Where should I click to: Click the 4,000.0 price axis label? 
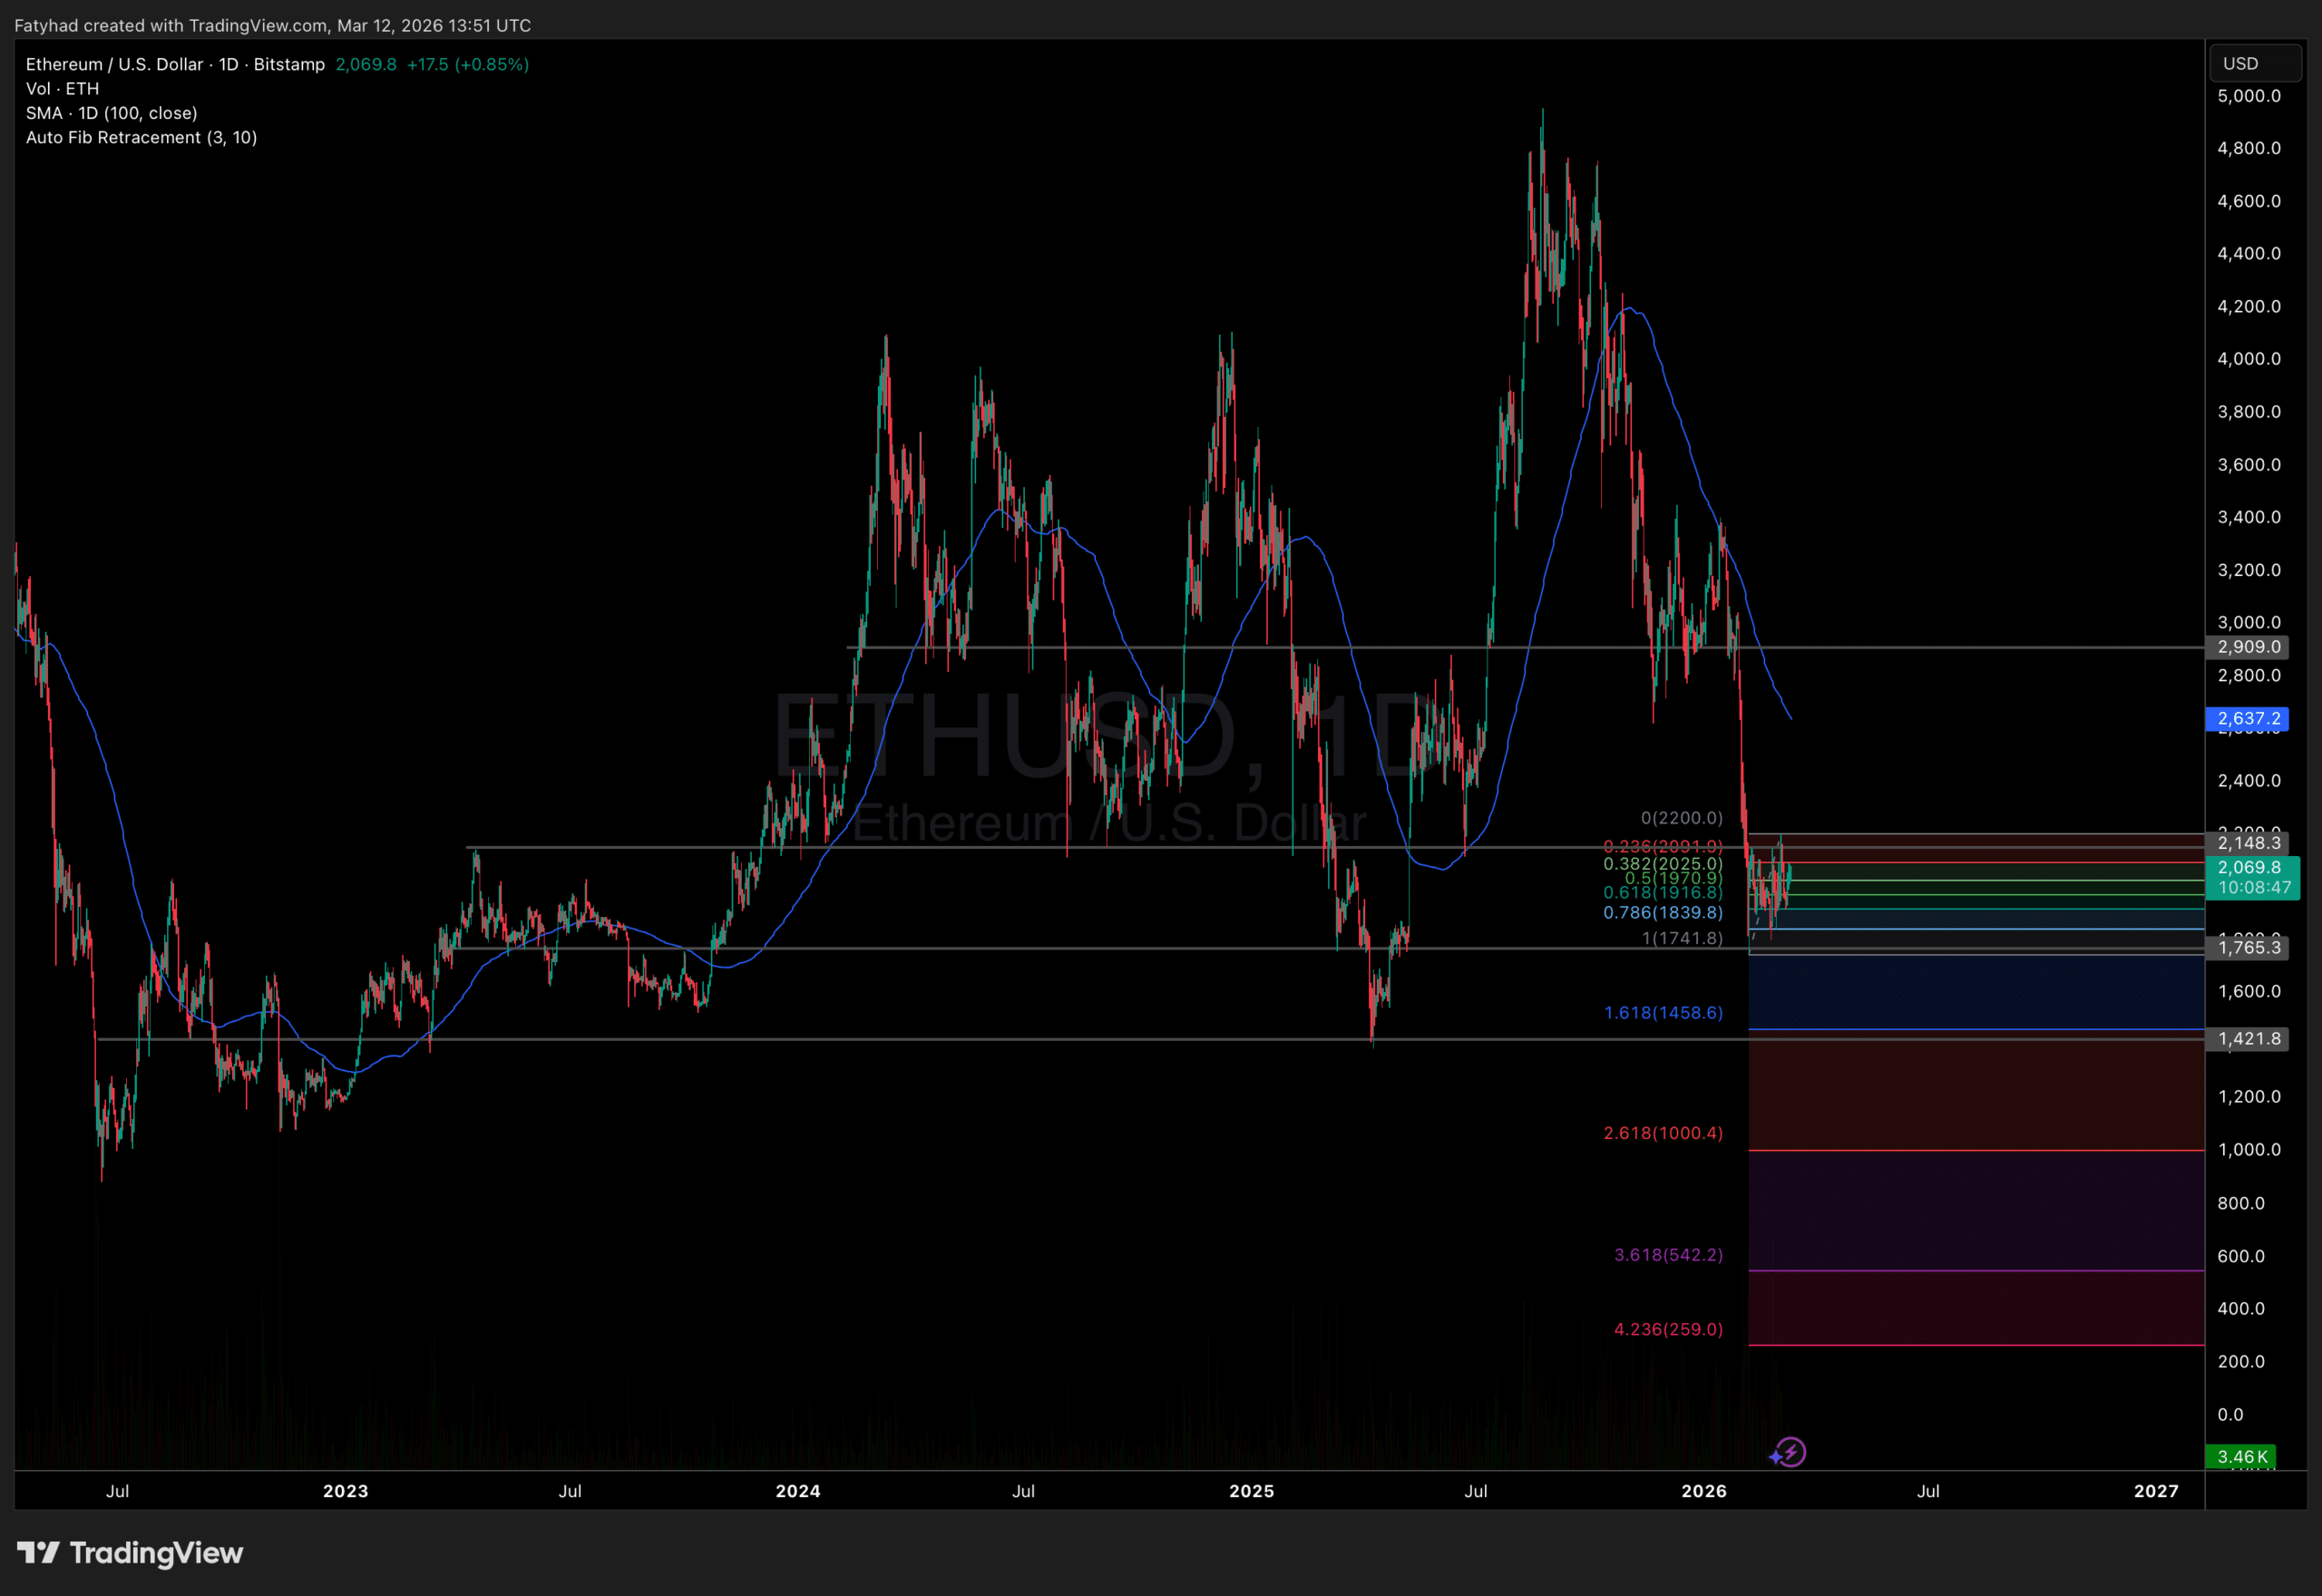[x=2249, y=358]
